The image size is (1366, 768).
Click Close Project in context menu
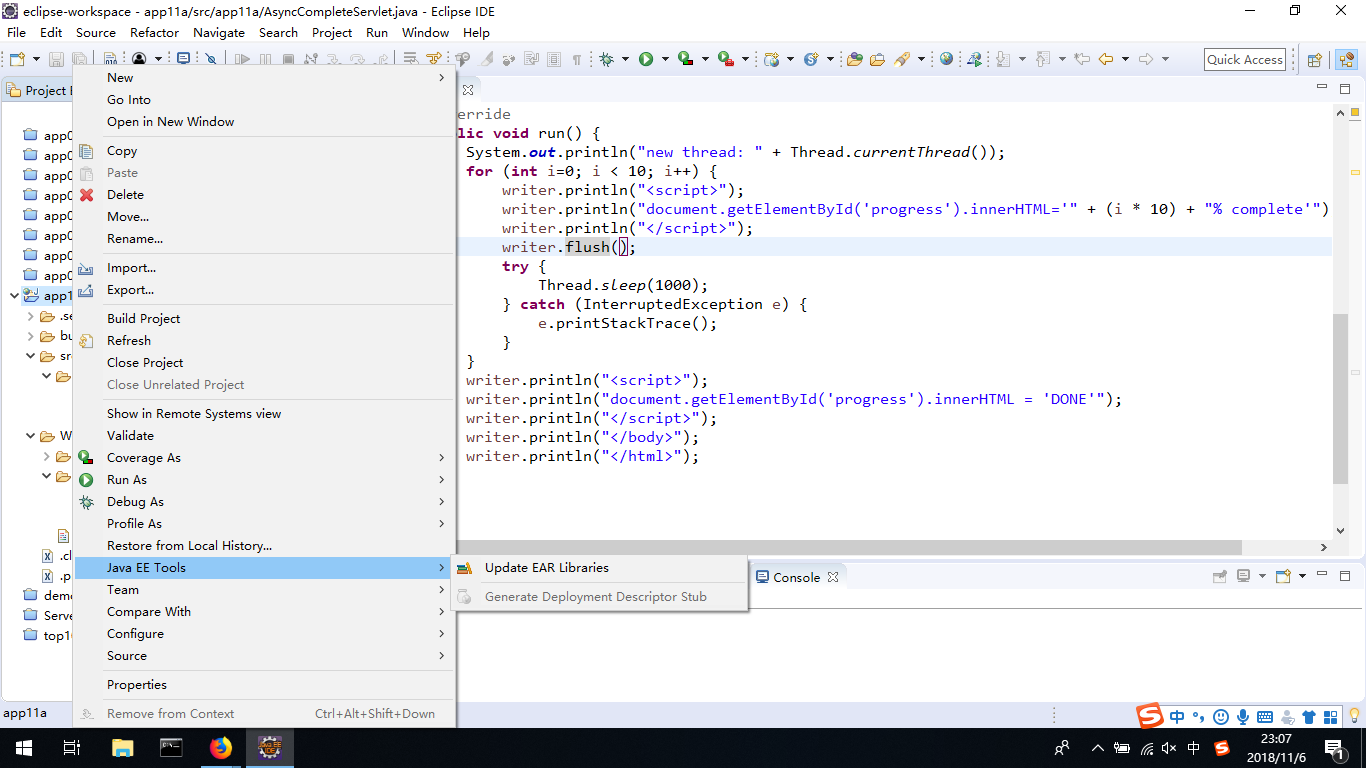(x=264, y=362)
